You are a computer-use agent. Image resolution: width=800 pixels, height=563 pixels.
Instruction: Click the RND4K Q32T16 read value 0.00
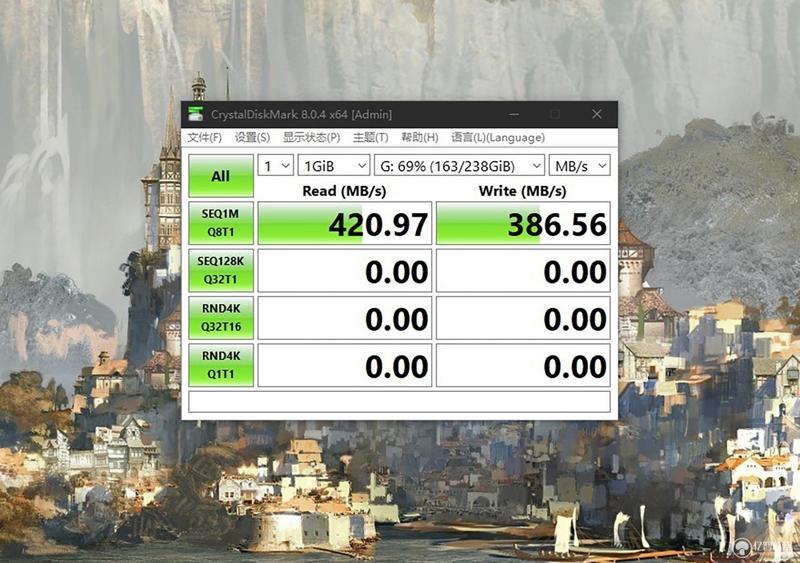344,317
